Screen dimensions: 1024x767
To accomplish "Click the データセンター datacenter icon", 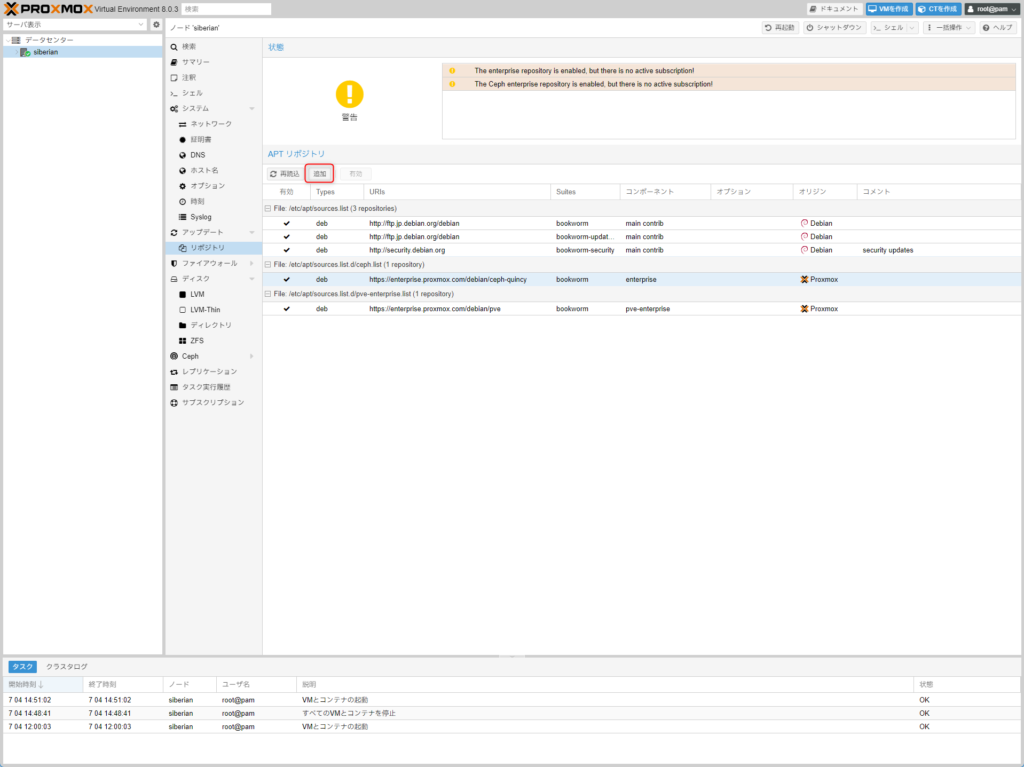I will point(16,41).
